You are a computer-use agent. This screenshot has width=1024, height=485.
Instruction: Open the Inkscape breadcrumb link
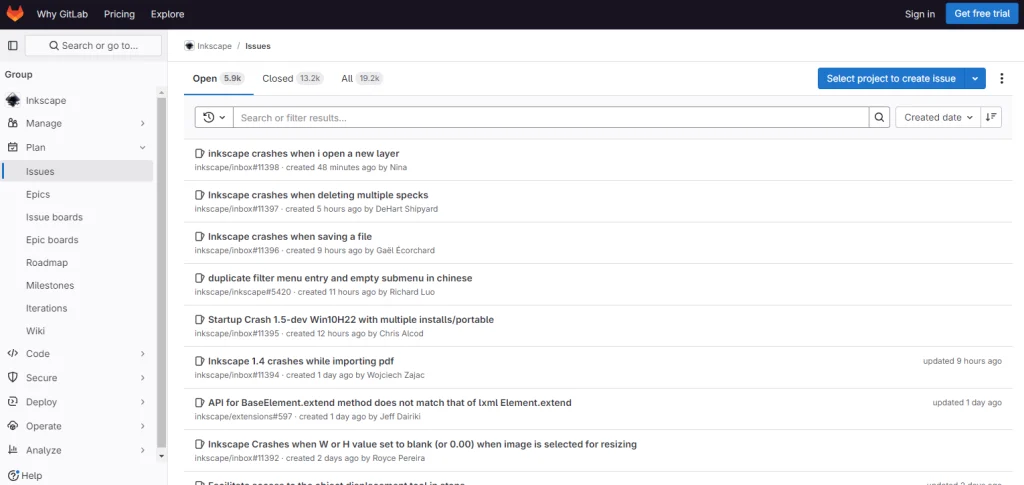[x=214, y=46]
